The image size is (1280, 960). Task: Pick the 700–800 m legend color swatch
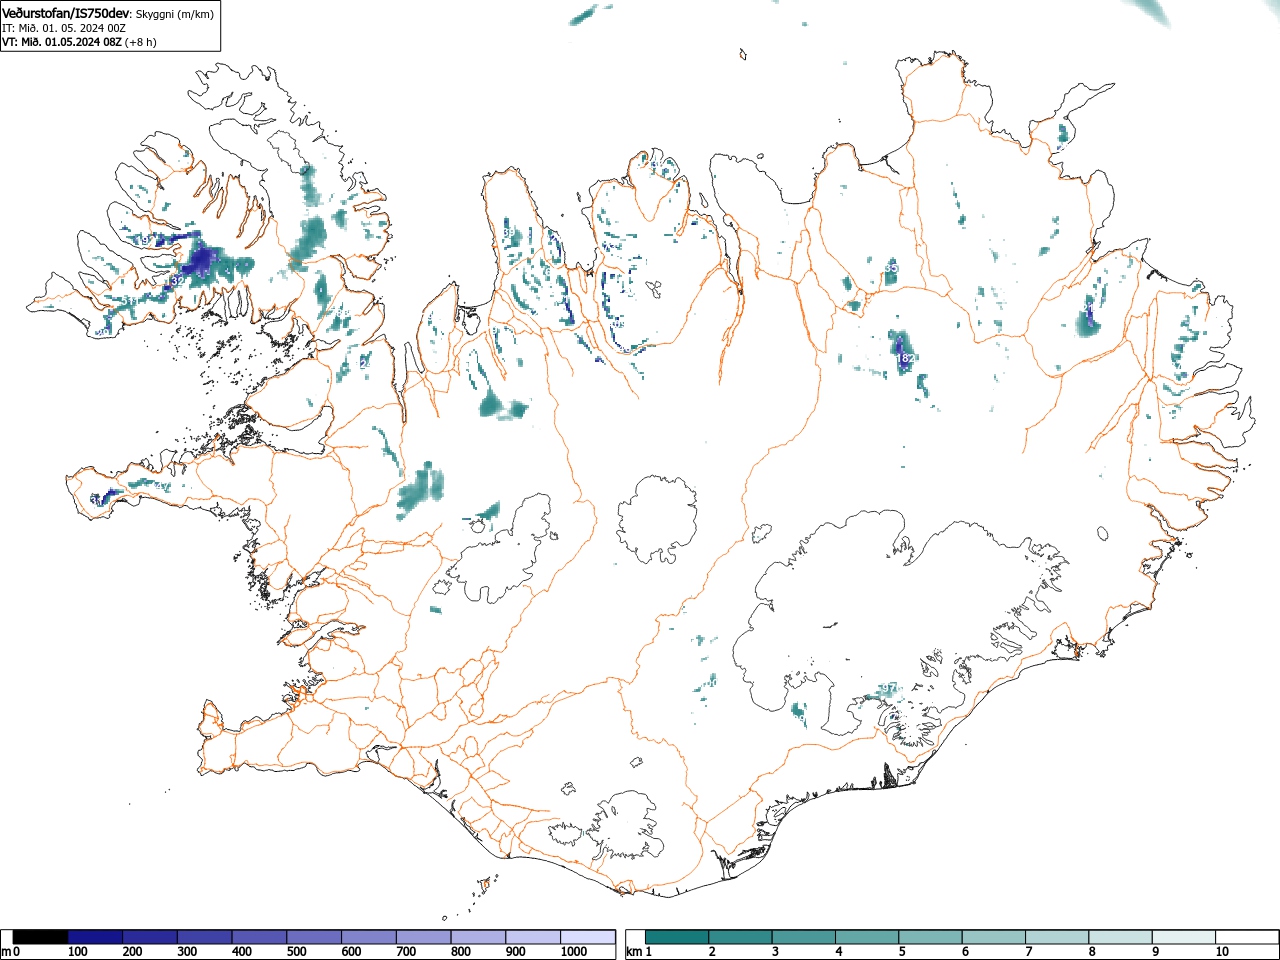click(423, 937)
